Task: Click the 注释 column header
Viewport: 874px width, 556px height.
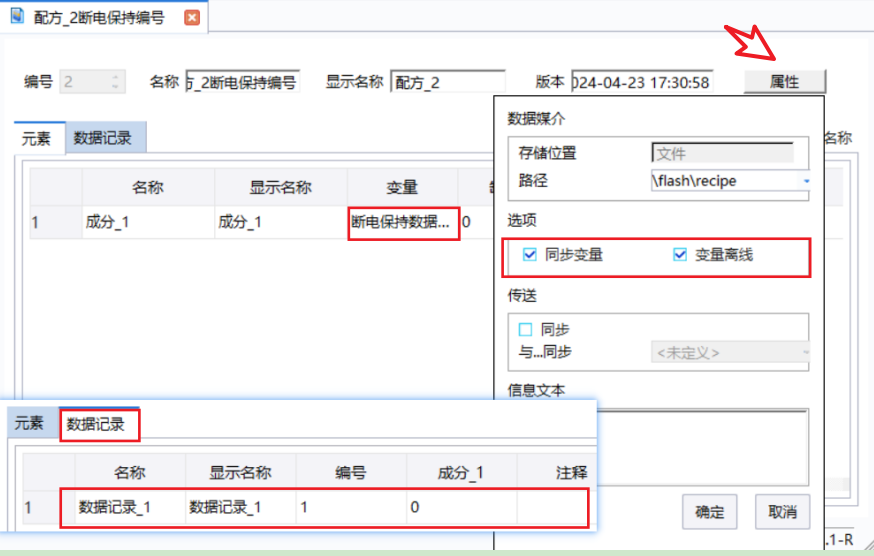Action: [x=556, y=472]
